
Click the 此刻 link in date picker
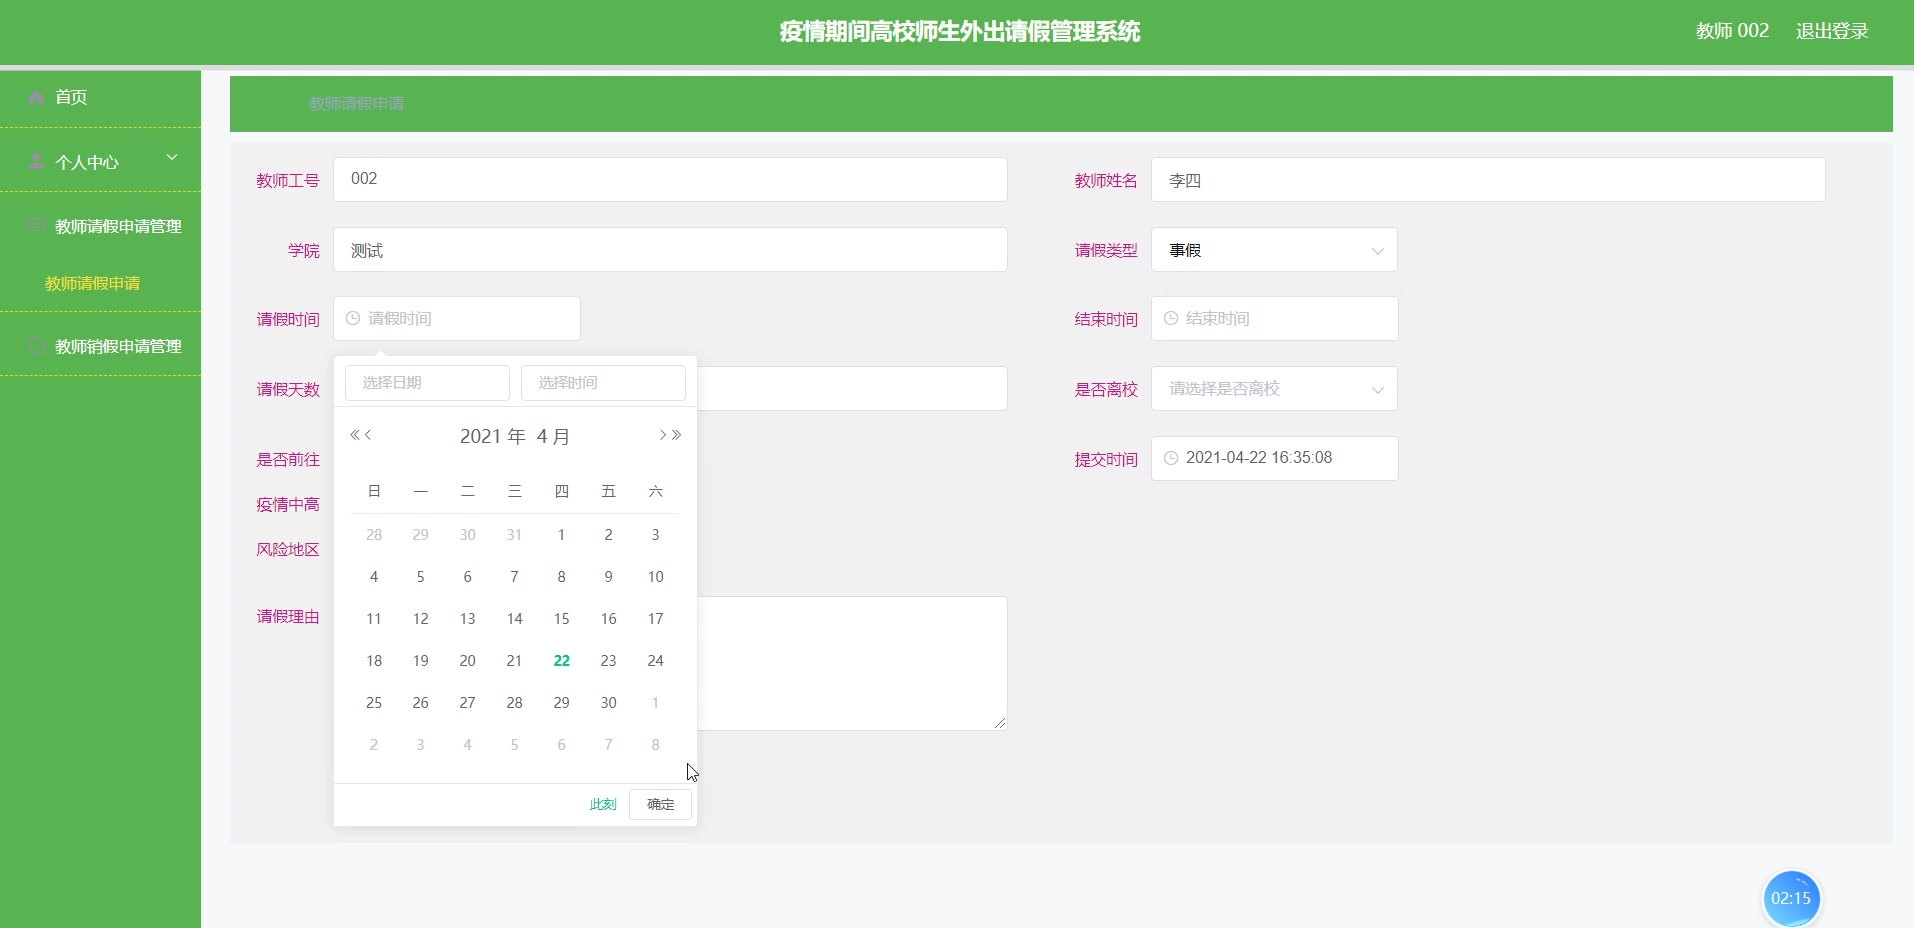point(603,804)
